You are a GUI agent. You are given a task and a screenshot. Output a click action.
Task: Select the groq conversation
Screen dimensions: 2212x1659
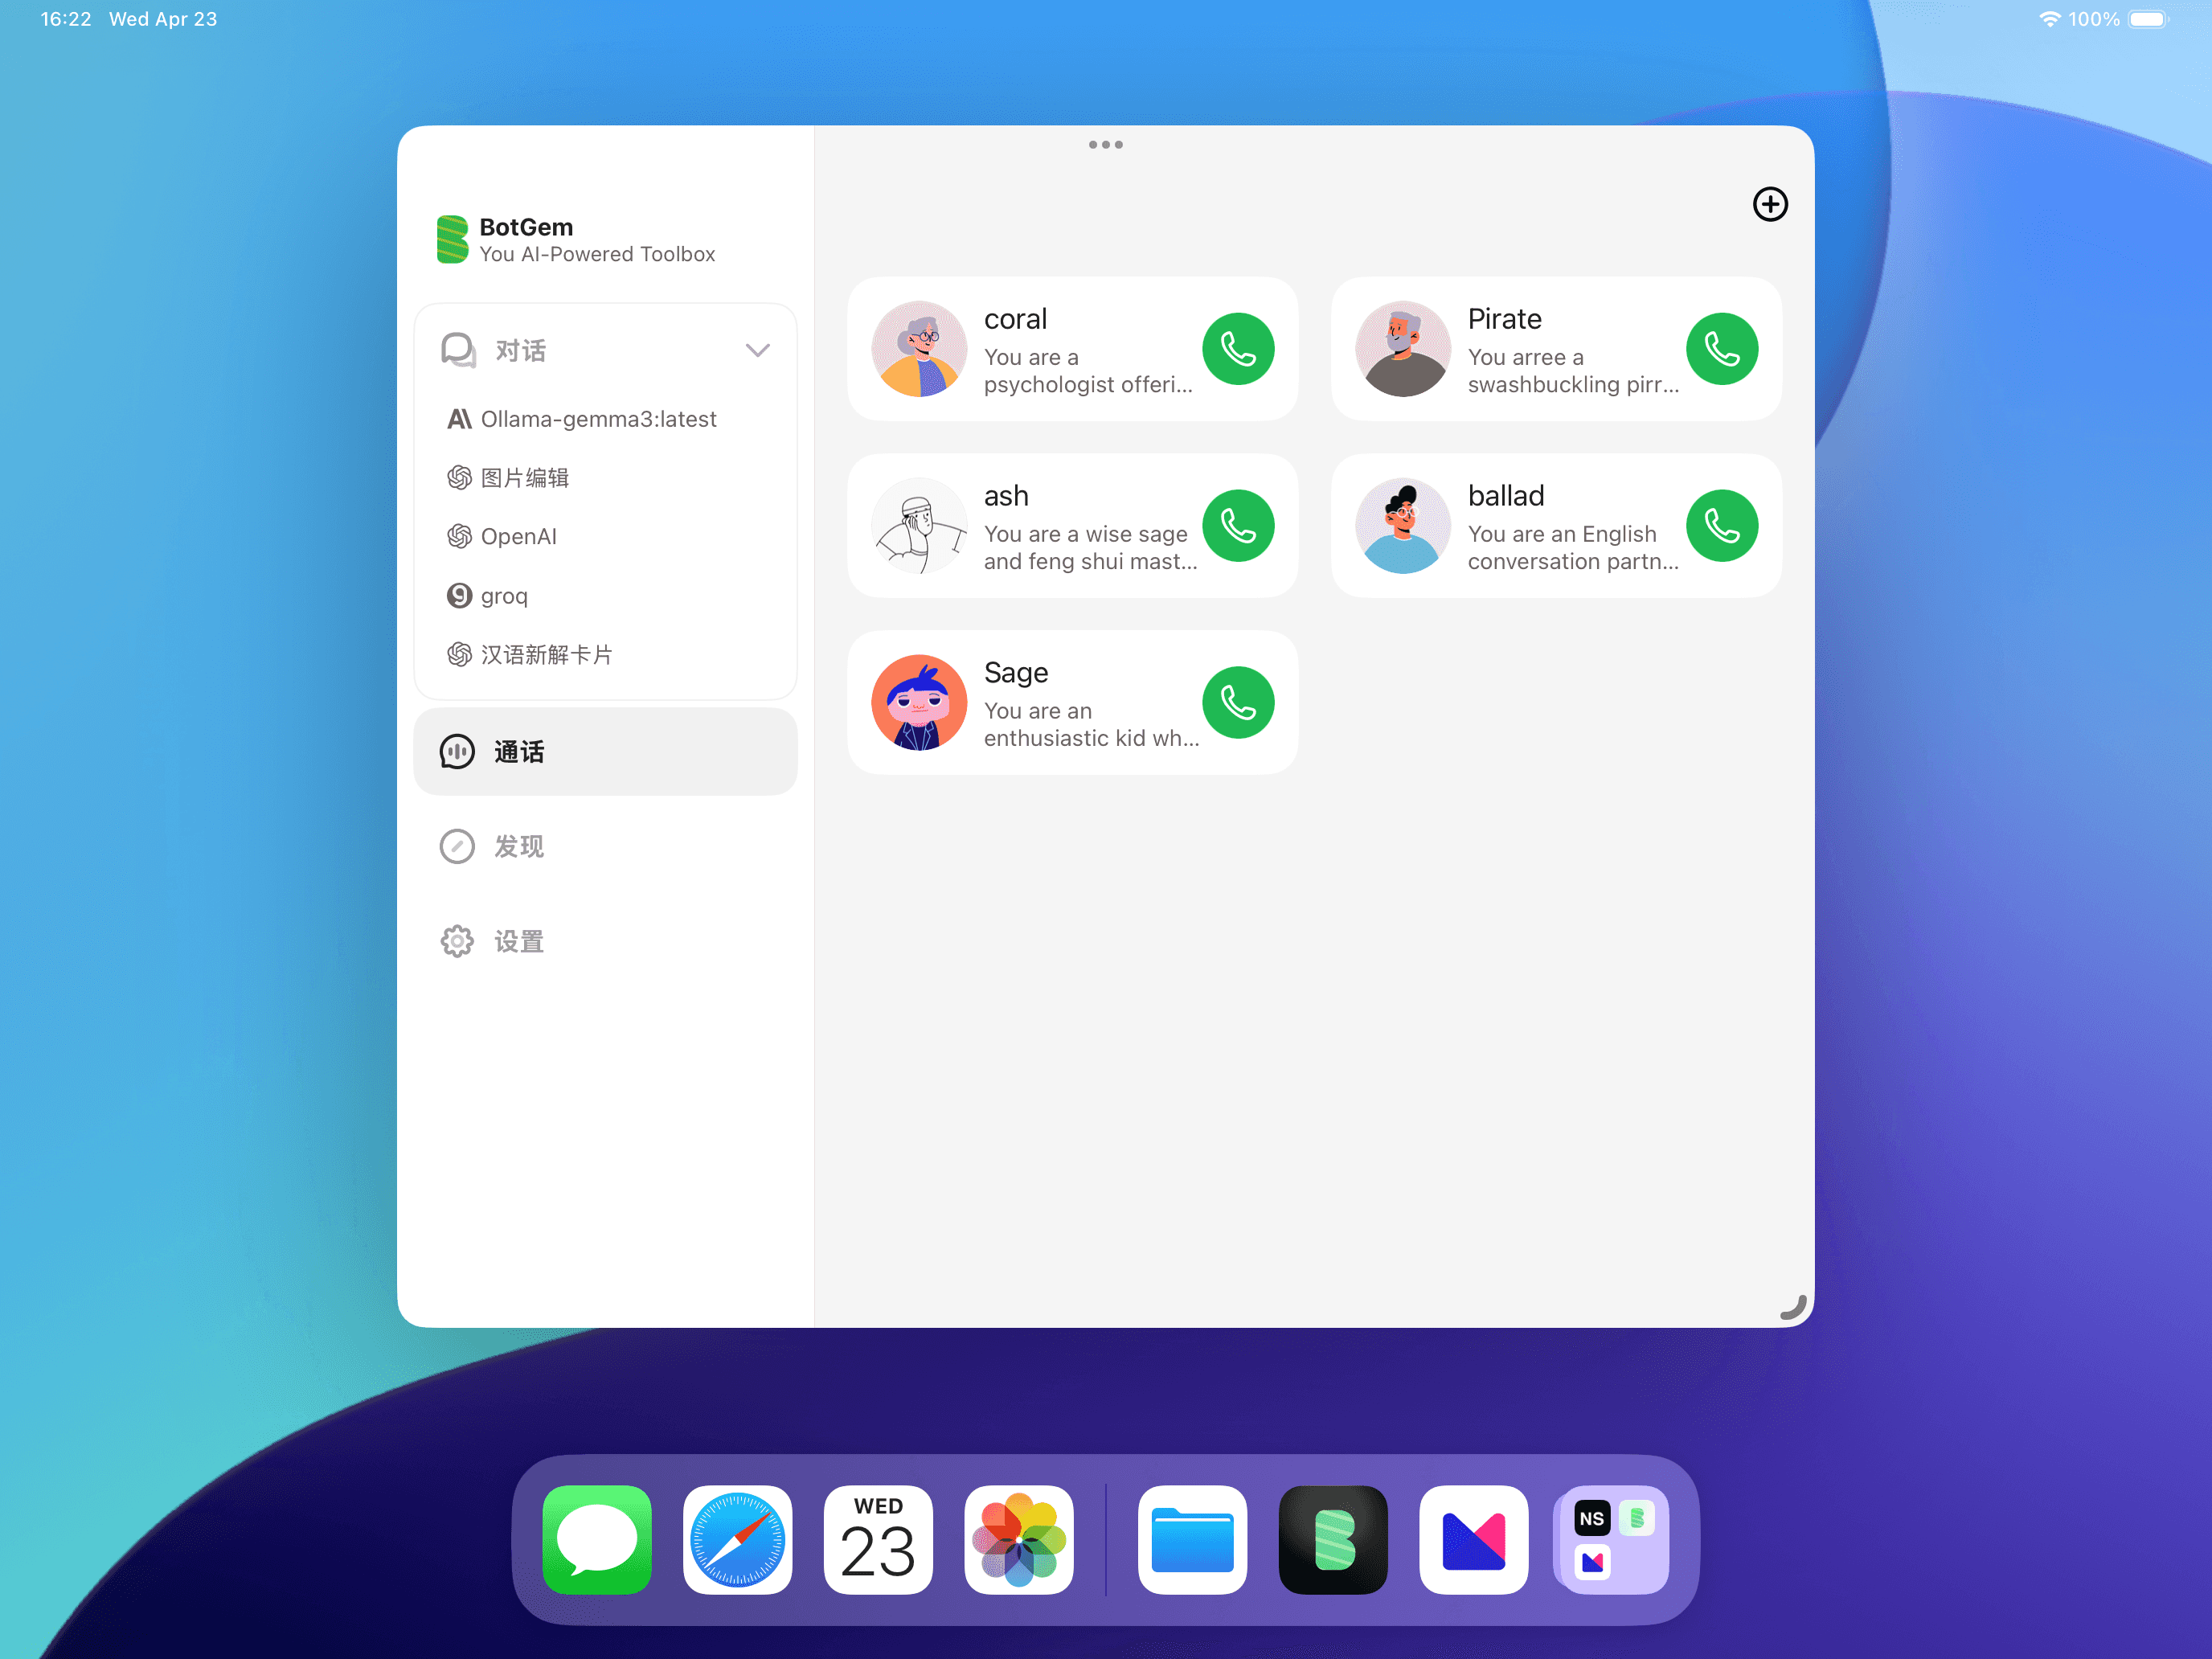pos(503,596)
